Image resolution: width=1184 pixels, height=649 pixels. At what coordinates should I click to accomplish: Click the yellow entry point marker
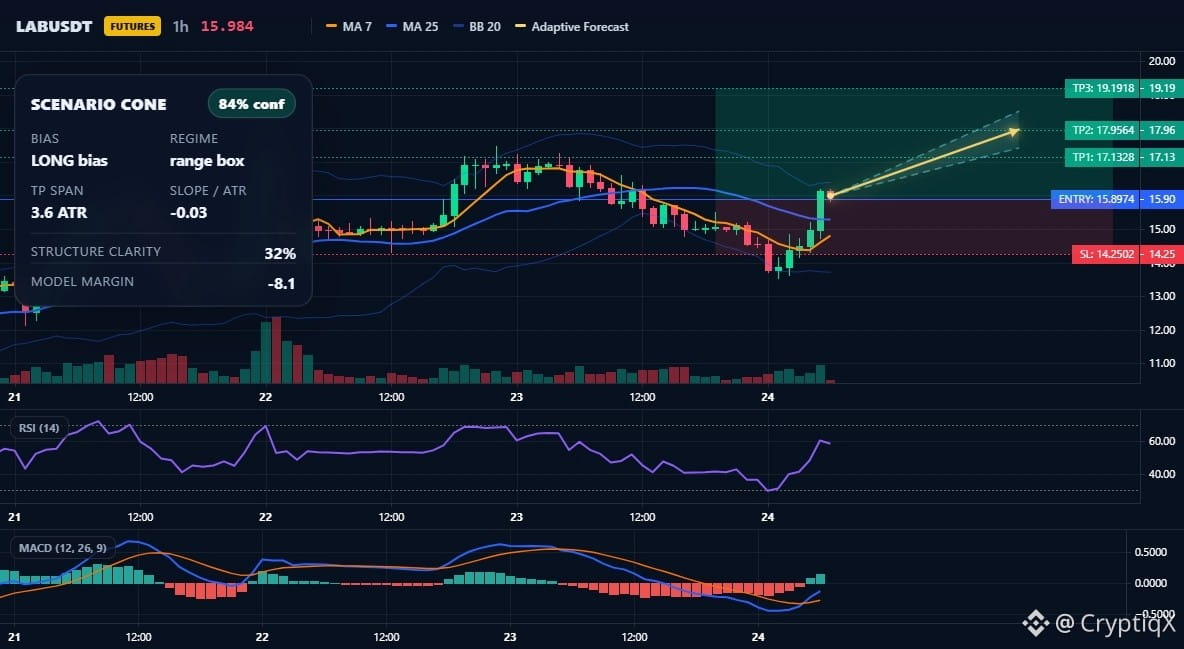tap(830, 196)
